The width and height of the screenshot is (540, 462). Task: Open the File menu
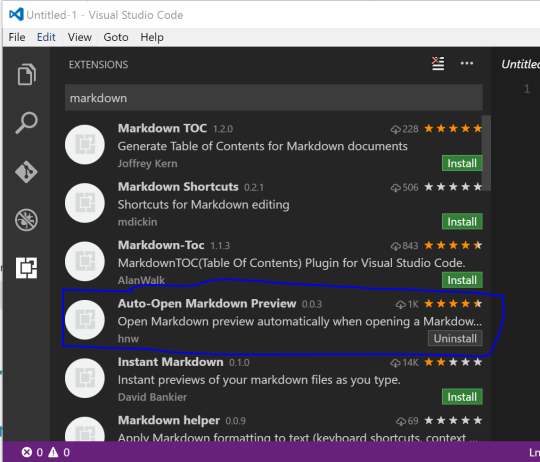click(17, 37)
